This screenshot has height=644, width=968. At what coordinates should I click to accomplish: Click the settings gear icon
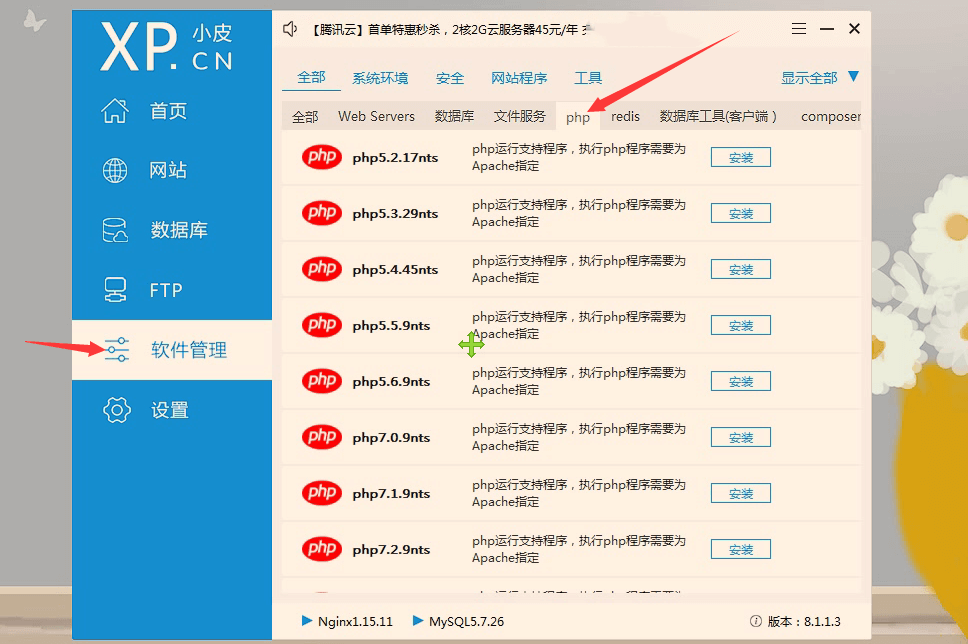tap(117, 409)
